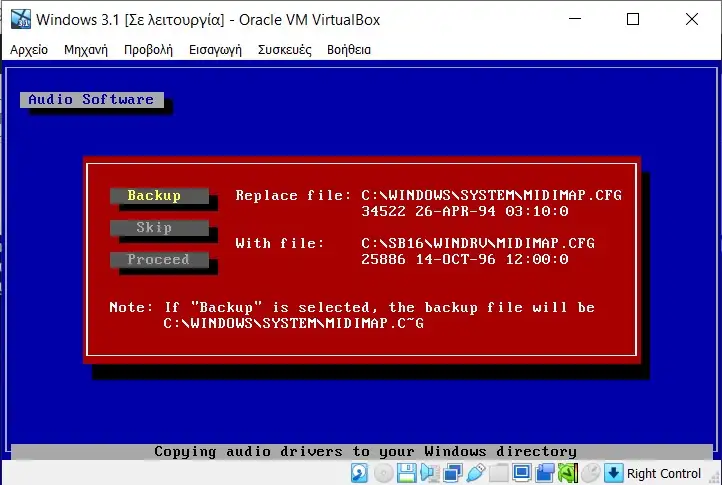Click the optical disc drive status icon

[x=383, y=473]
